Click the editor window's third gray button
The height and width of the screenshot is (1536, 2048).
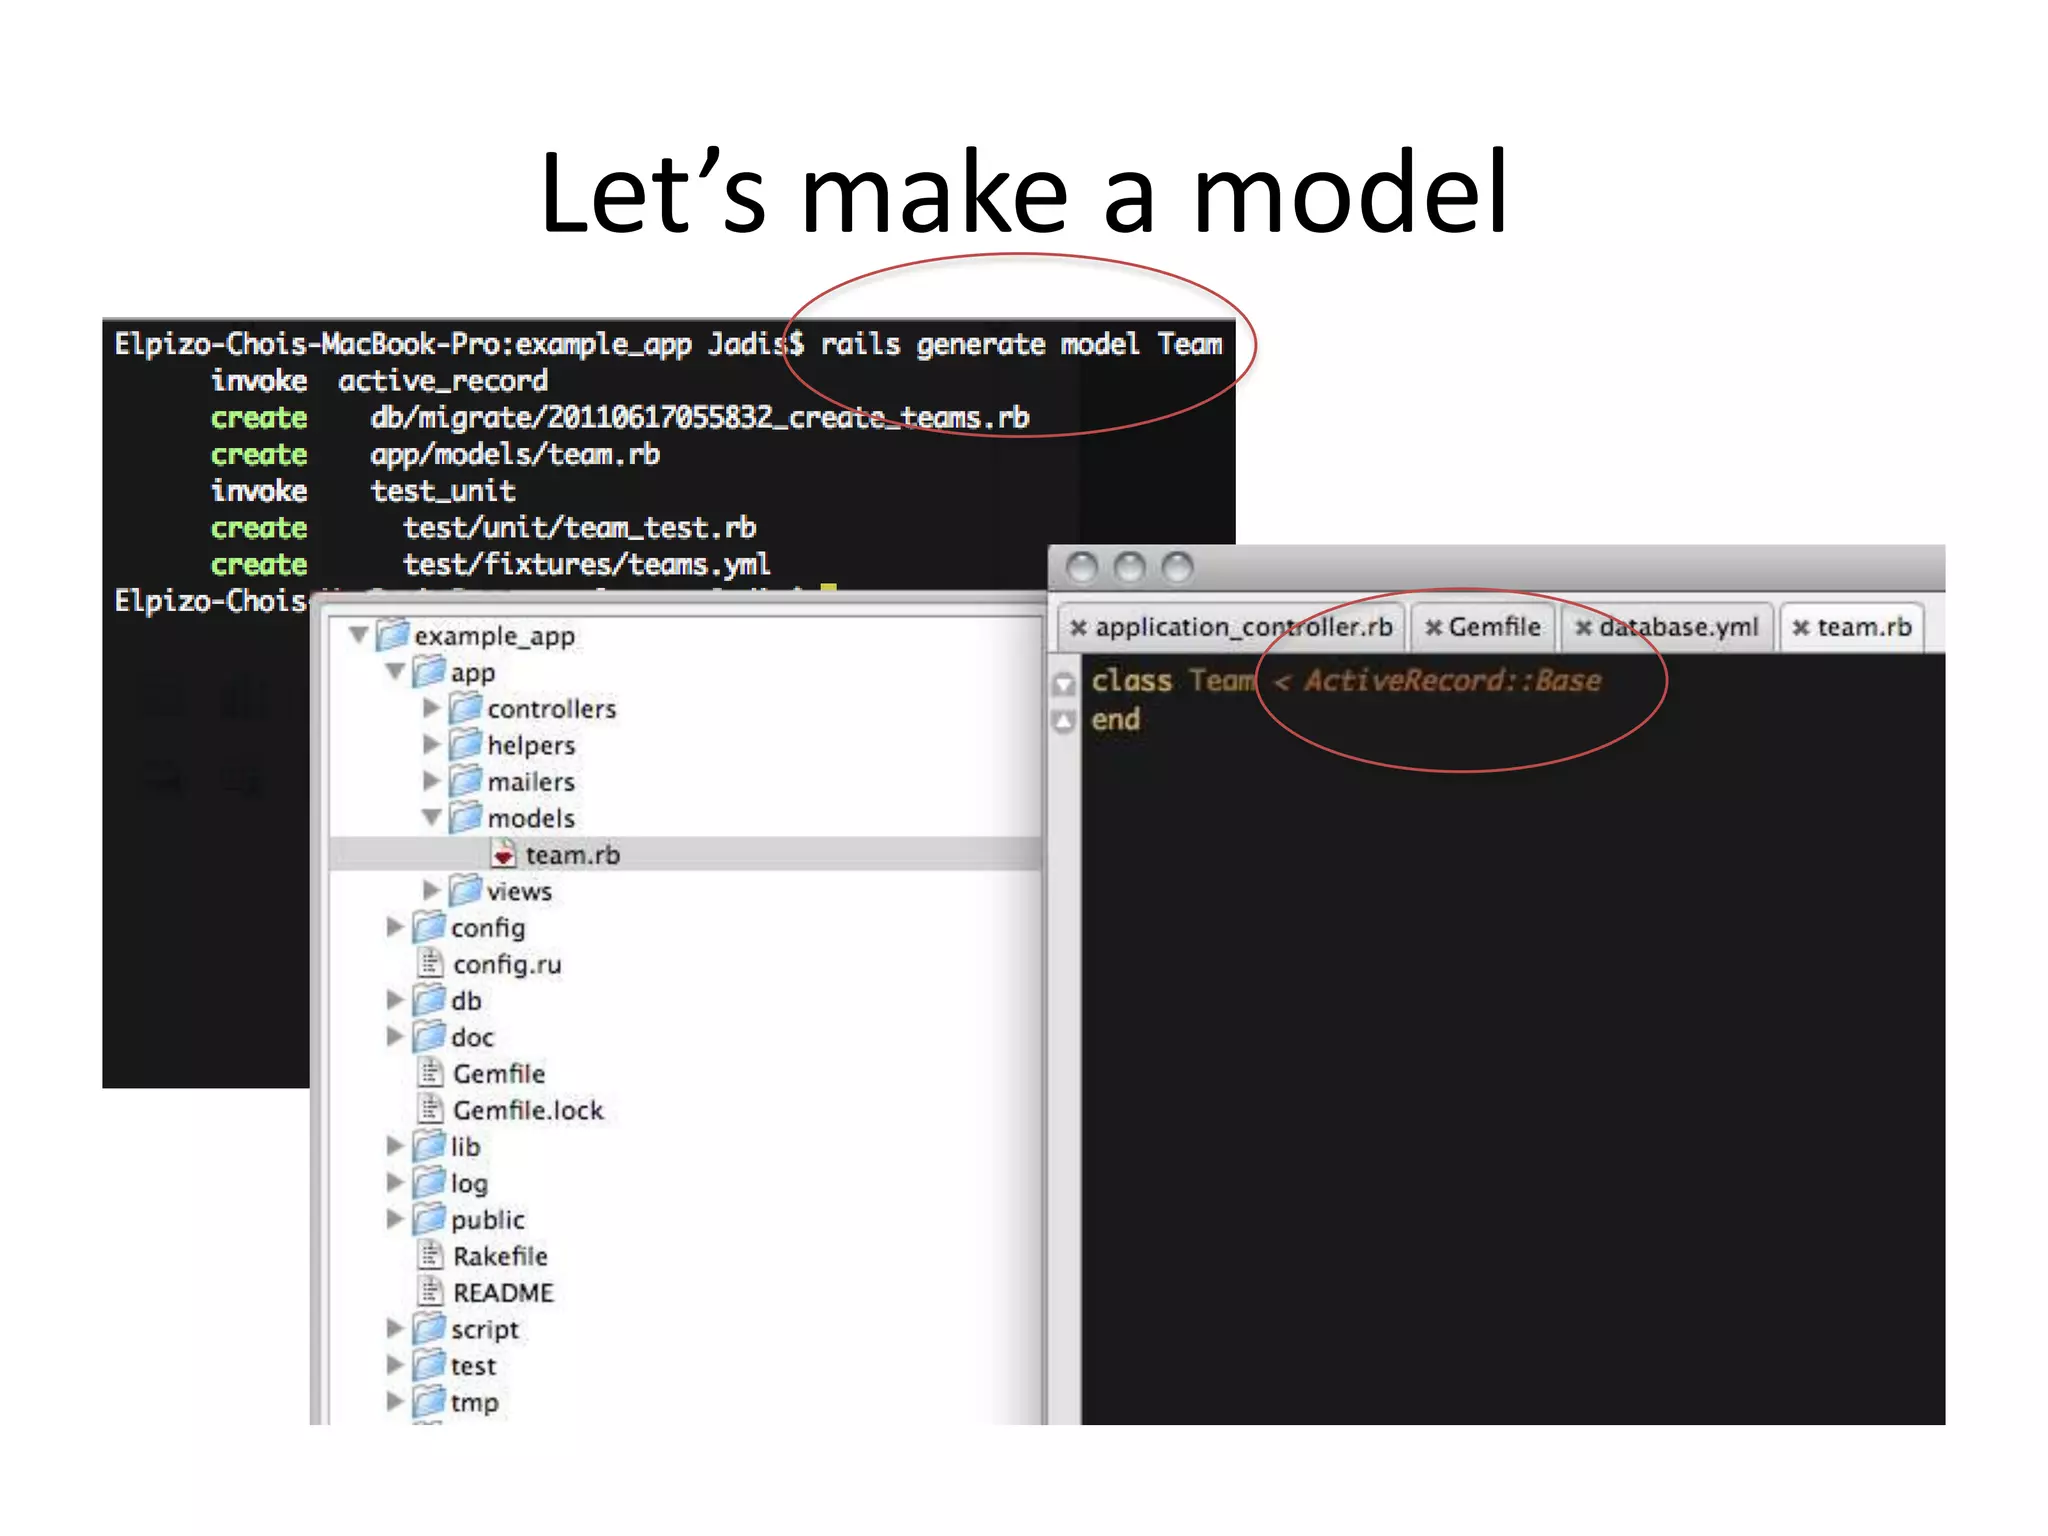[1178, 568]
